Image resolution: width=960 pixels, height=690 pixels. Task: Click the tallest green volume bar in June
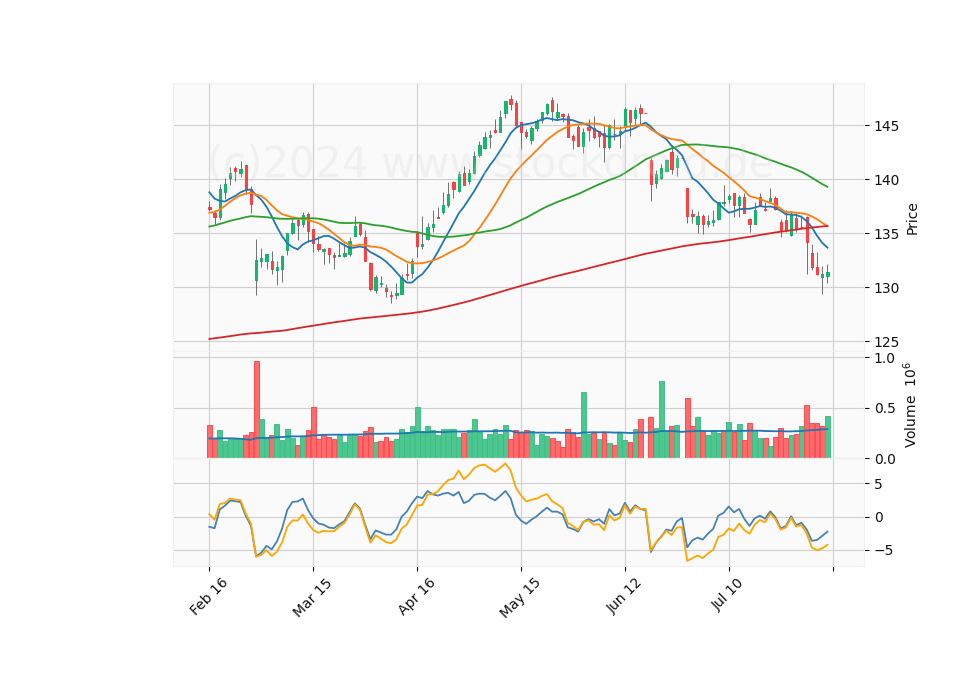pos(662,420)
